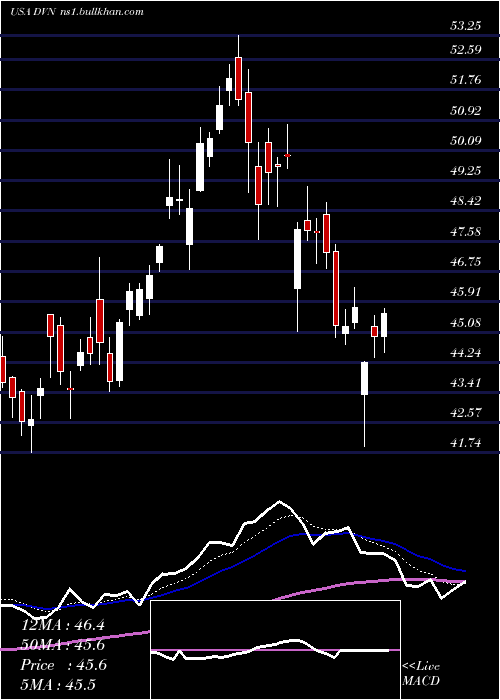Click the 50.09 price axis label

pyautogui.click(x=466, y=141)
